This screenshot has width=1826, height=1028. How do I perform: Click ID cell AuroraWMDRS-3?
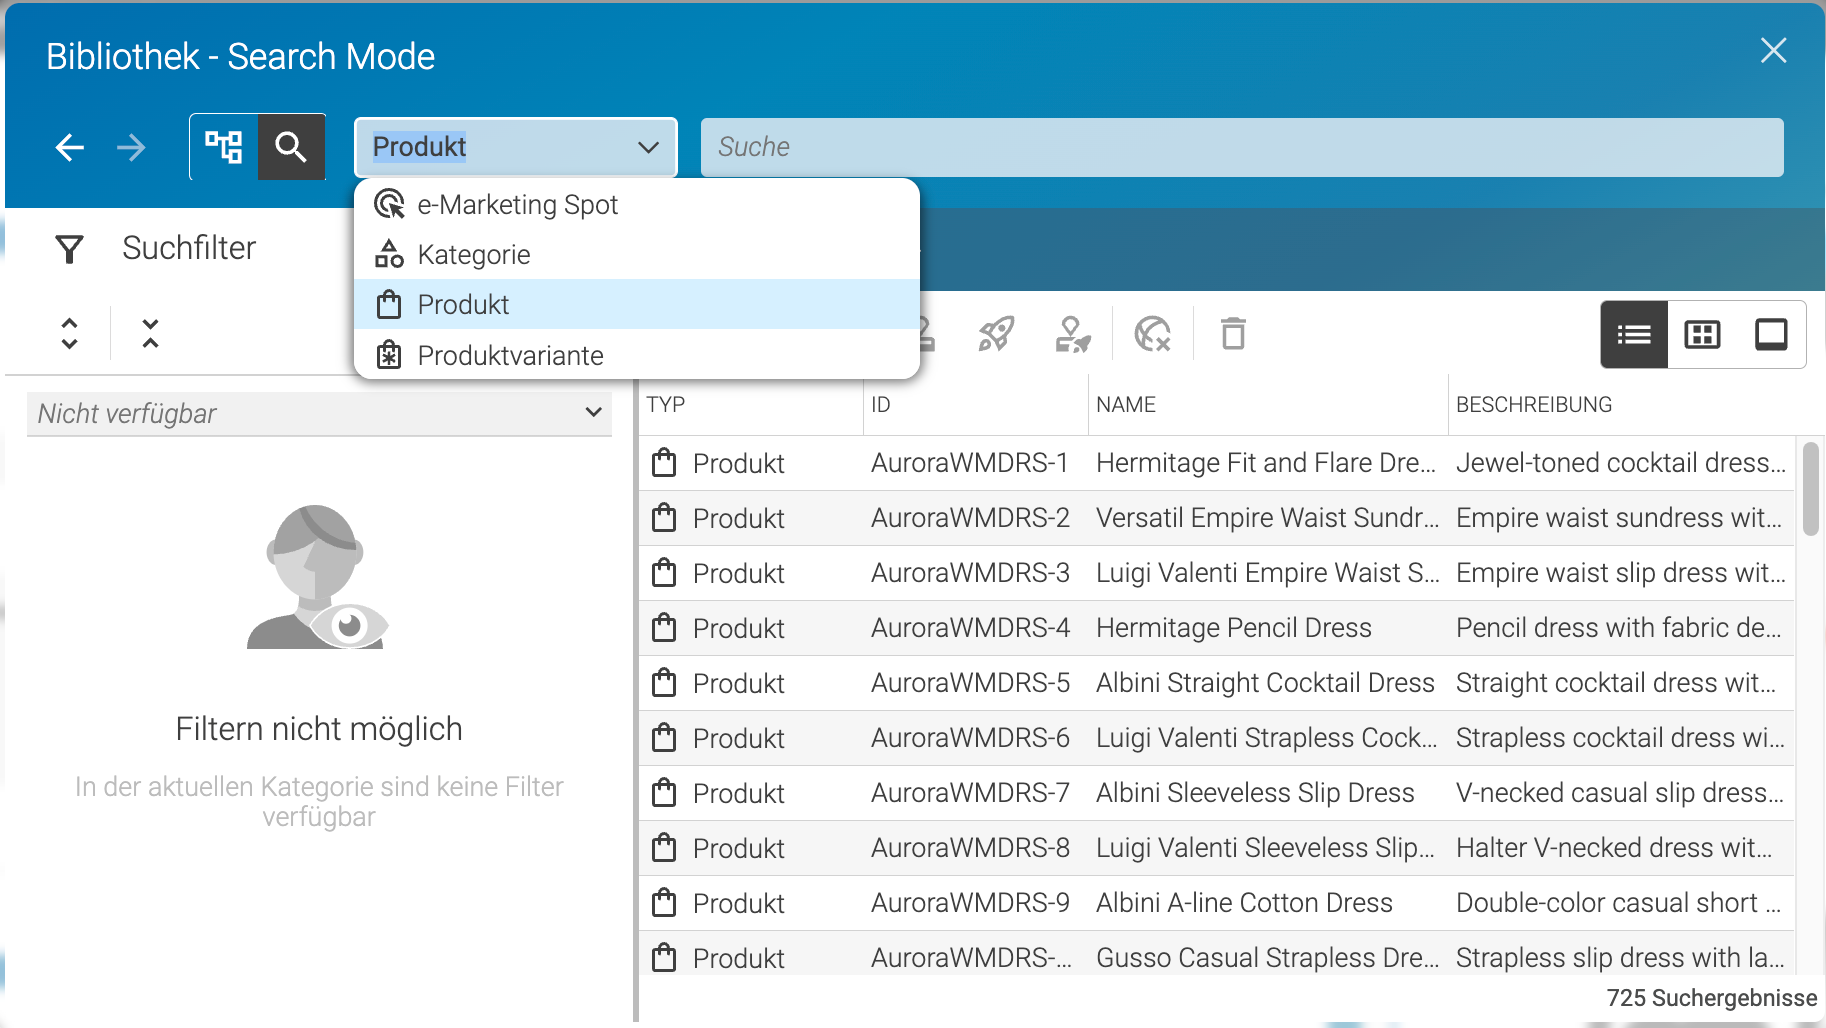click(x=970, y=572)
